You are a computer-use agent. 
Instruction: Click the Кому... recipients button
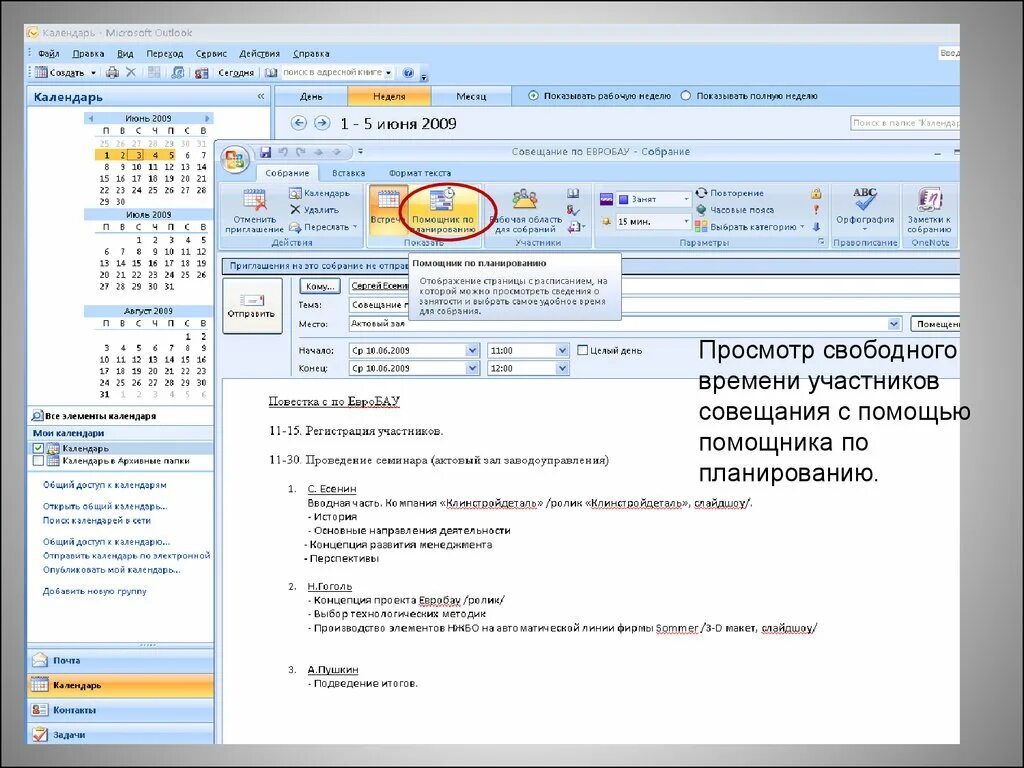(x=320, y=286)
